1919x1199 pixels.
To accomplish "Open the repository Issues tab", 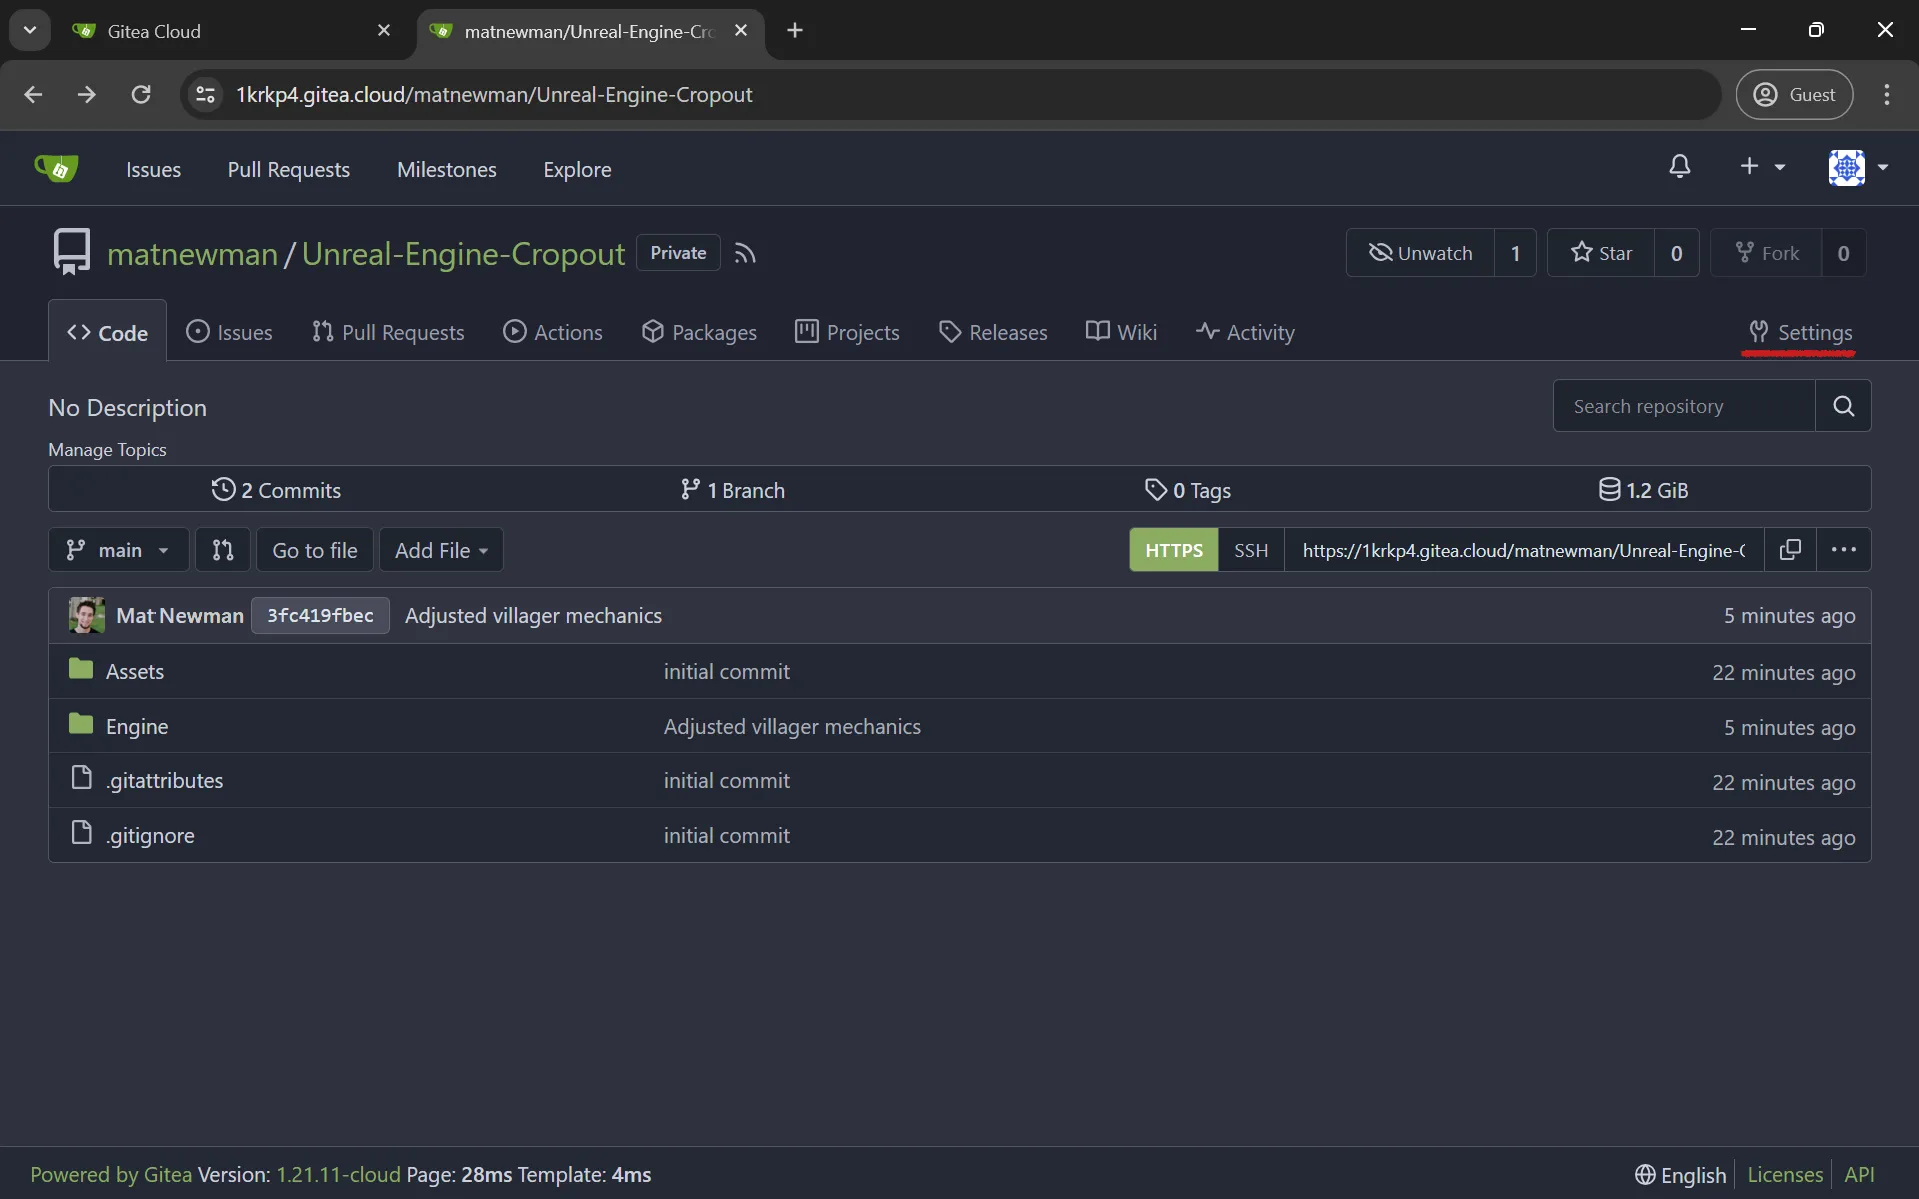I will click(229, 332).
